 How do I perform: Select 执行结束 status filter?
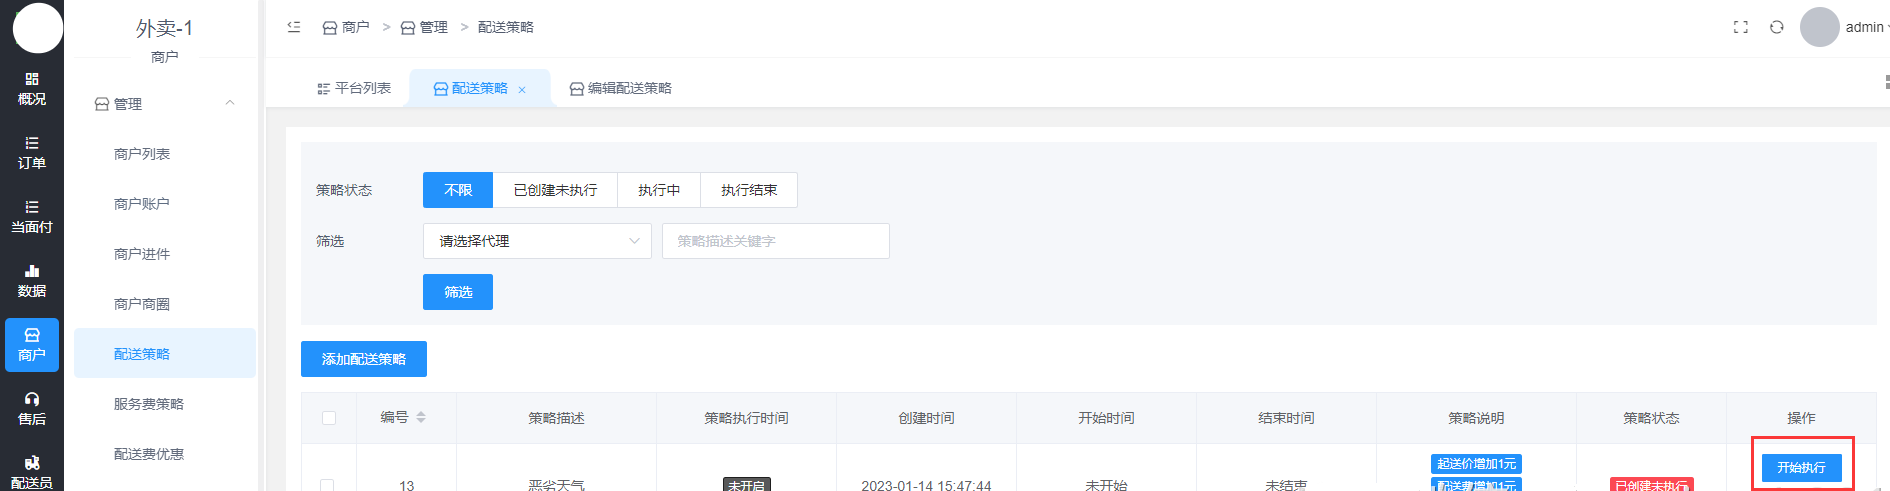pyautogui.click(x=749, y=190)
